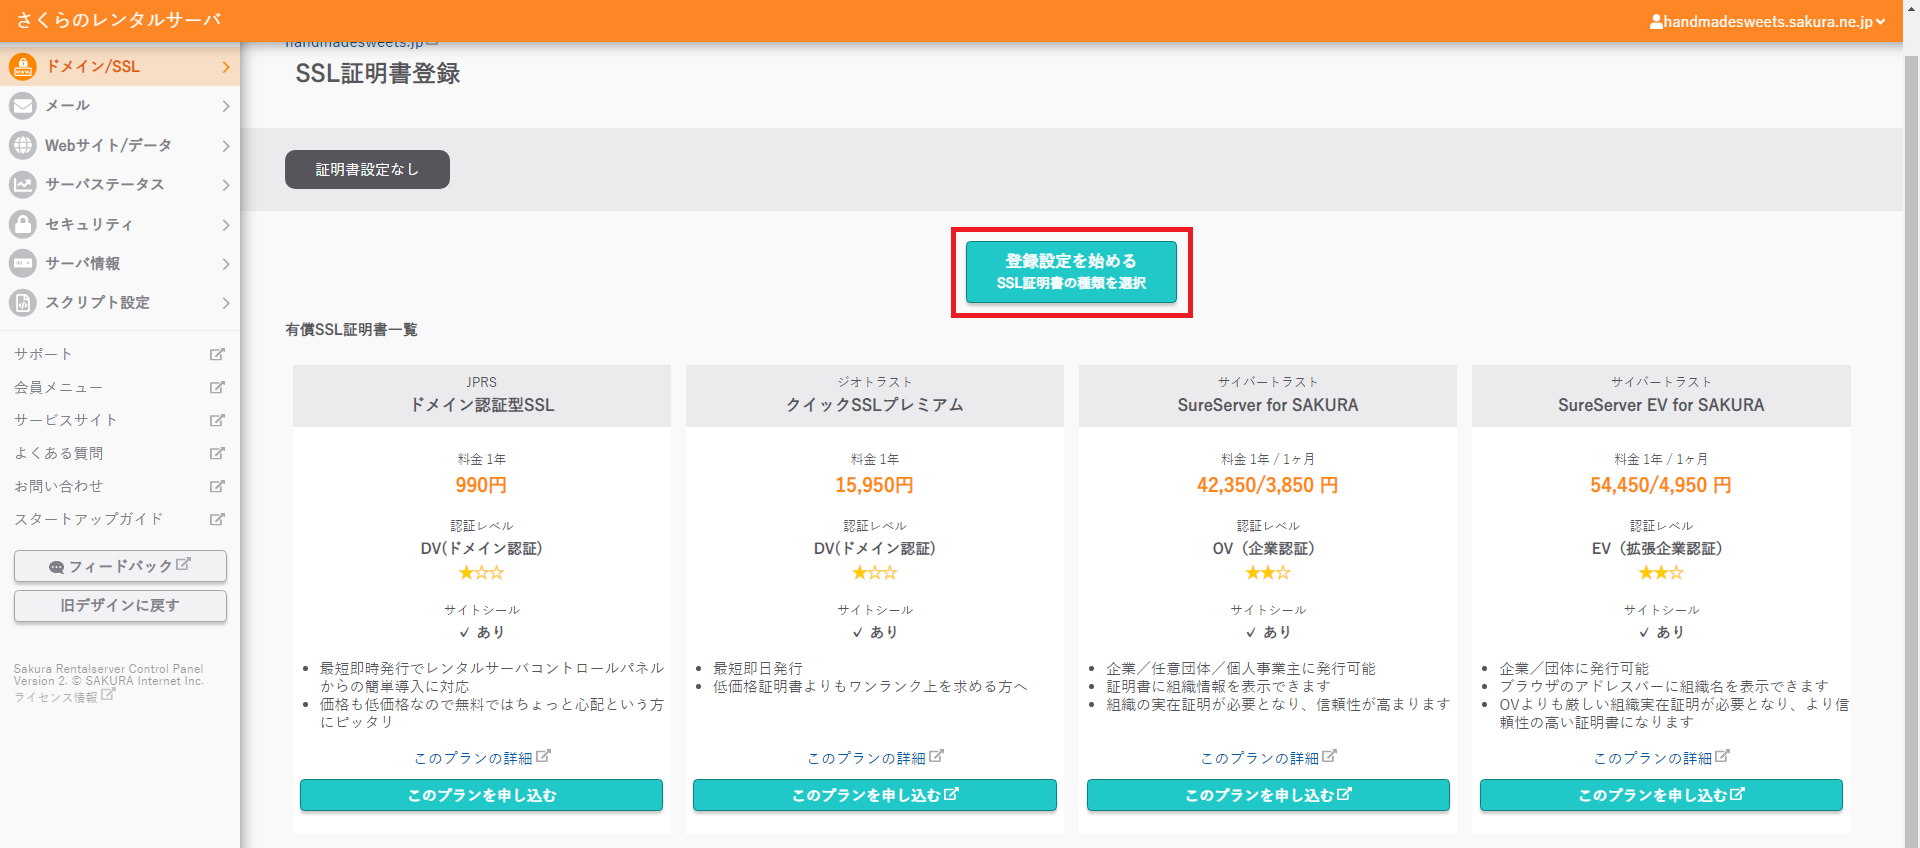Click the user account icon in header

[x=1656, y=21]
